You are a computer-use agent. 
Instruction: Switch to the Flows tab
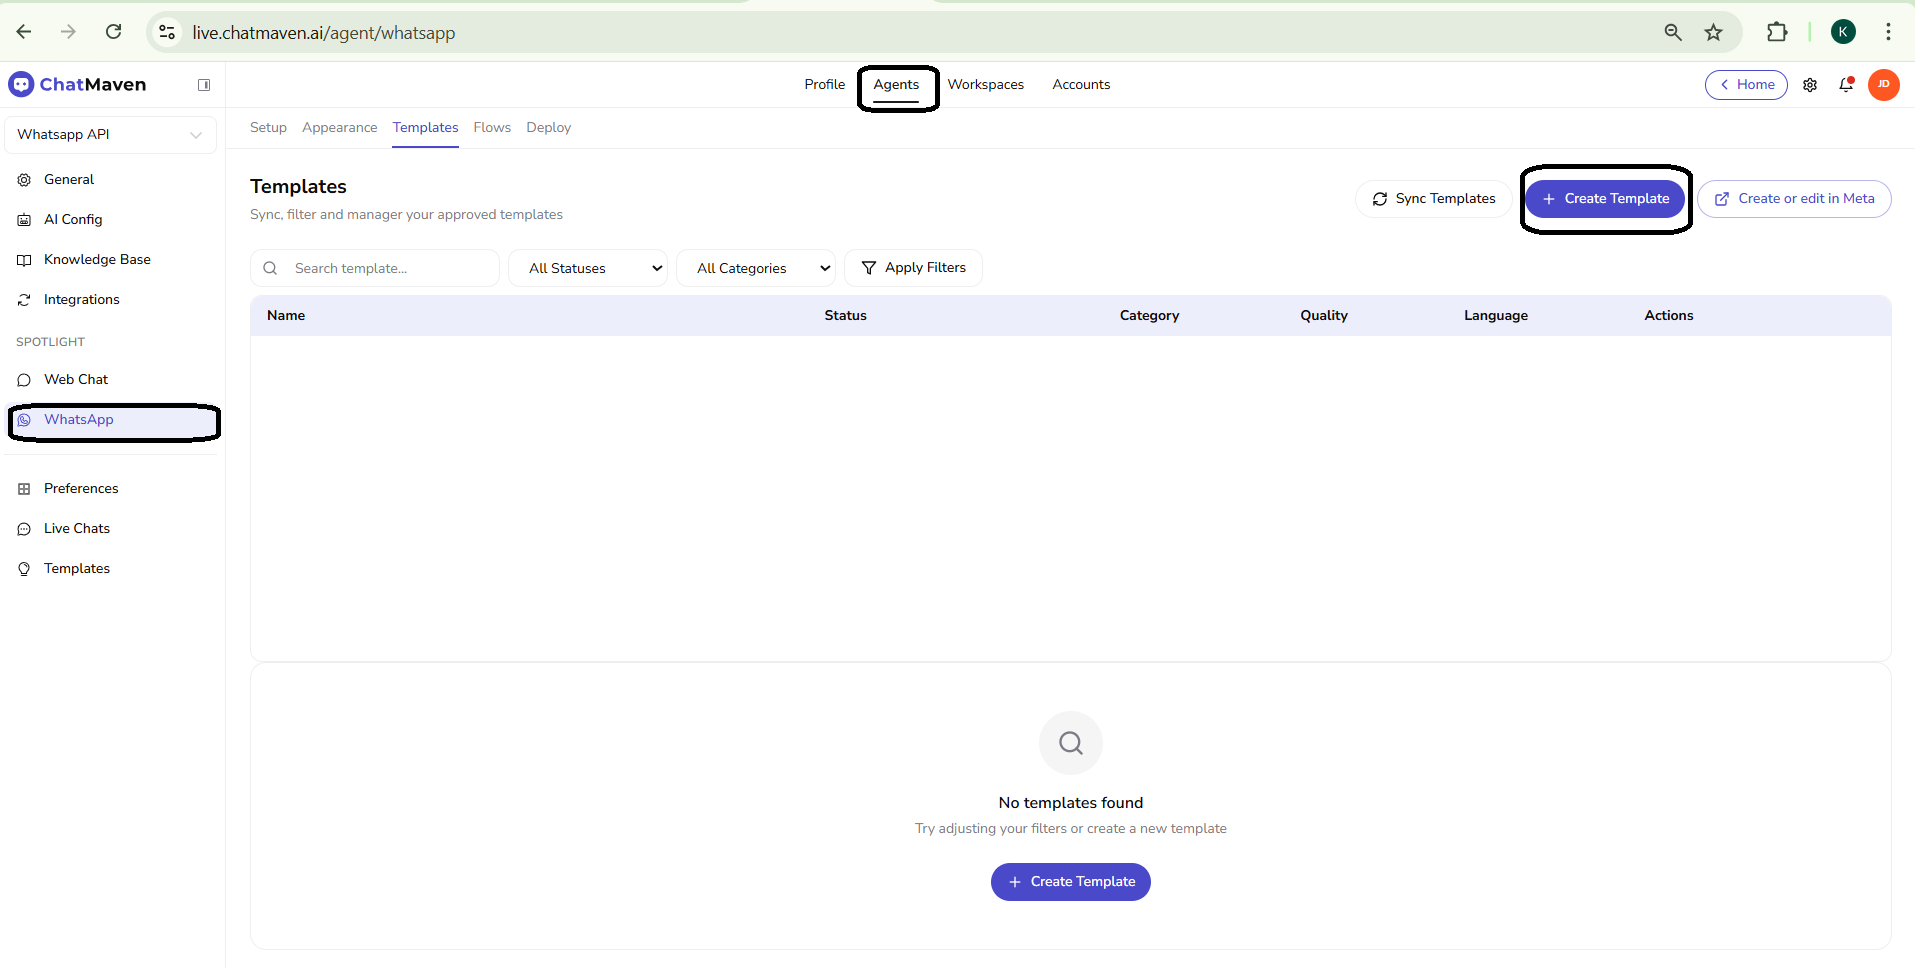(x=492, y=128)
